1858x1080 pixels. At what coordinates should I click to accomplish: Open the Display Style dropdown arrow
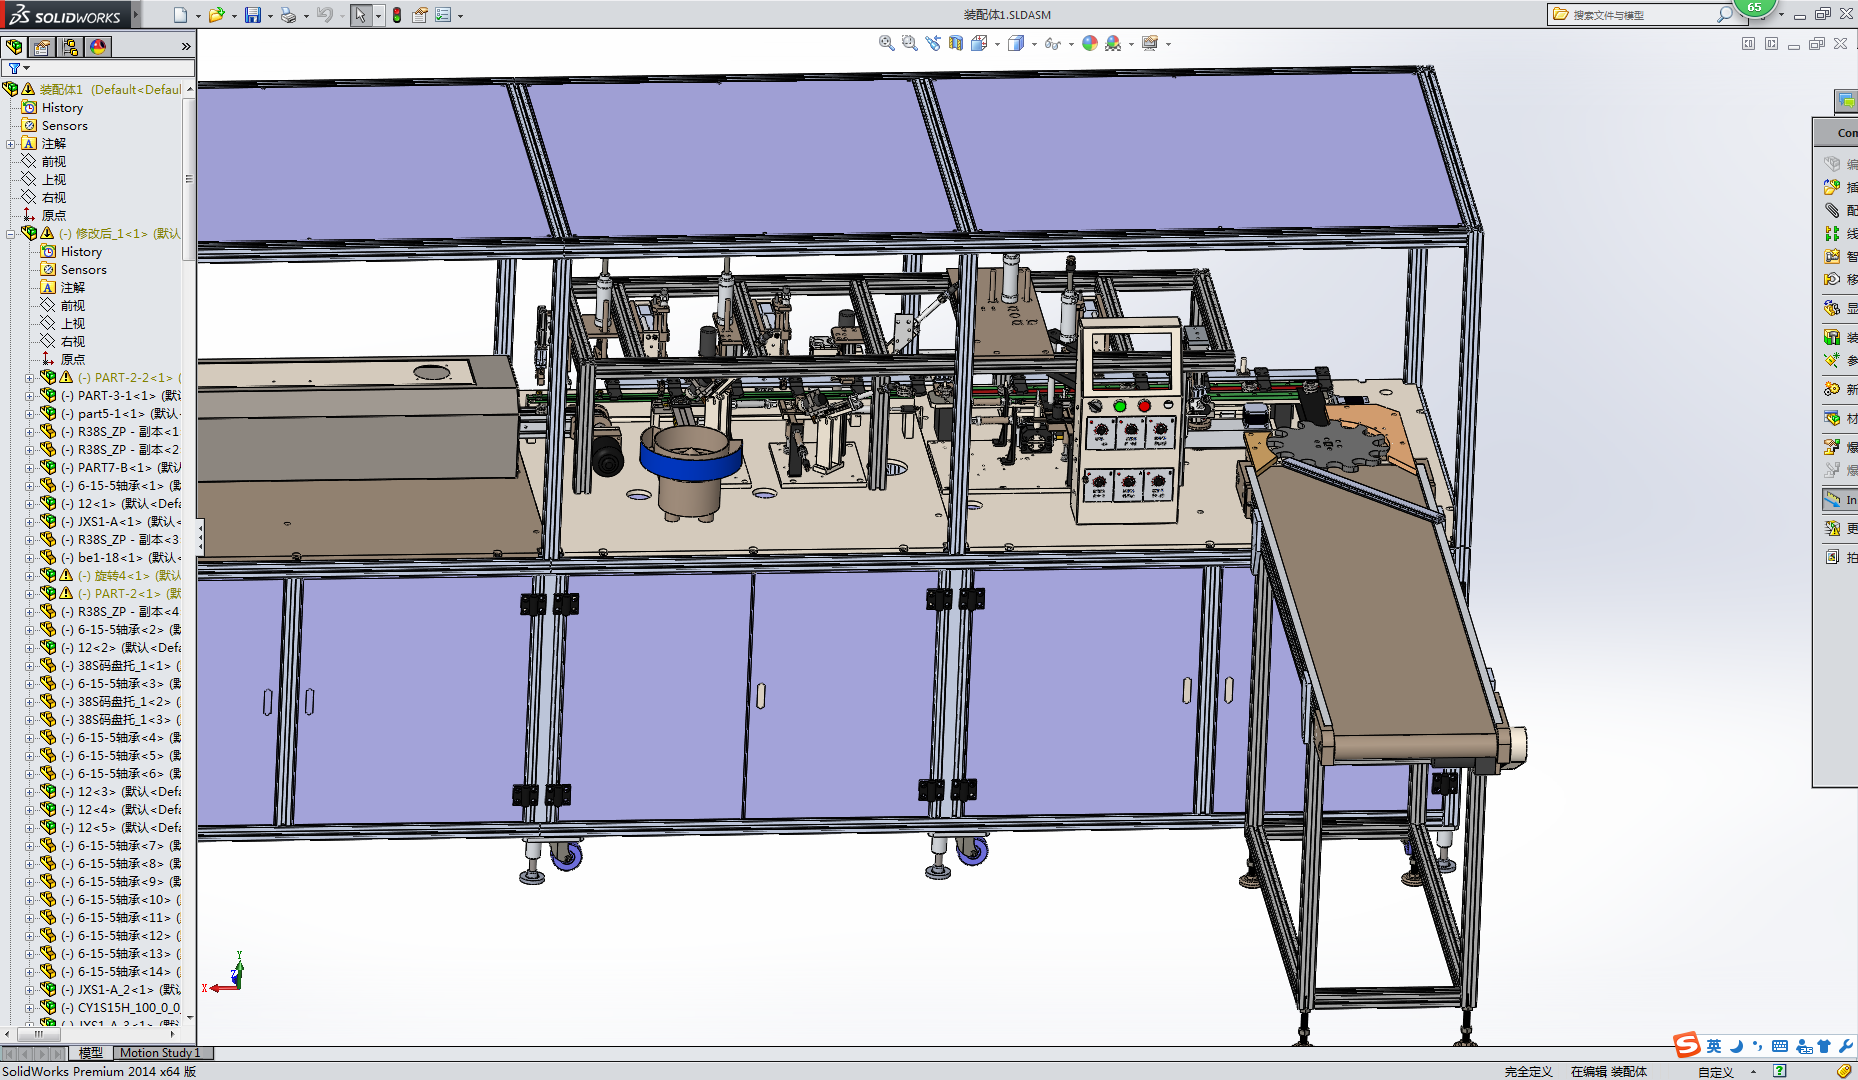tap(1034, 44)
